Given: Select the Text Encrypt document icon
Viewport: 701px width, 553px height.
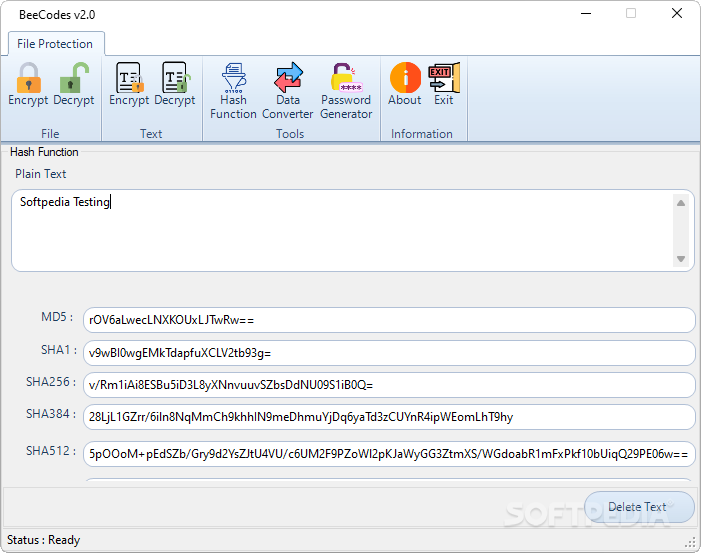Looking at the screenshot, I should [x=129, y=84].
